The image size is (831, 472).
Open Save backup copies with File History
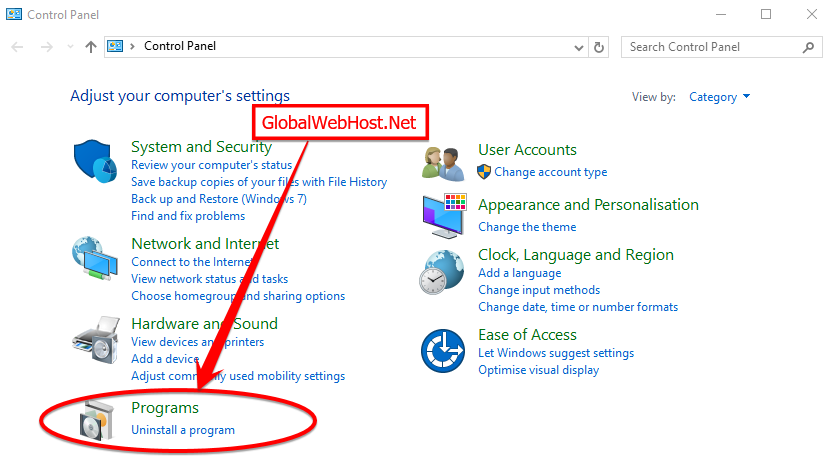(x=259, y=182)
